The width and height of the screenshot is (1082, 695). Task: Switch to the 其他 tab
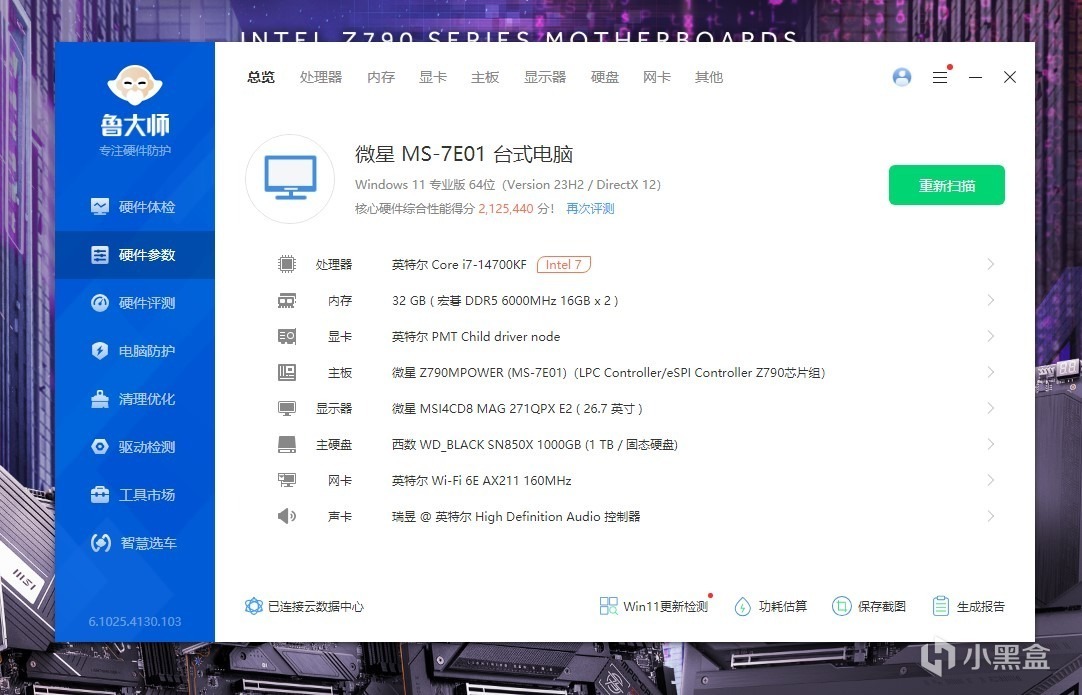pyautogui.click(x=709, y=77)
